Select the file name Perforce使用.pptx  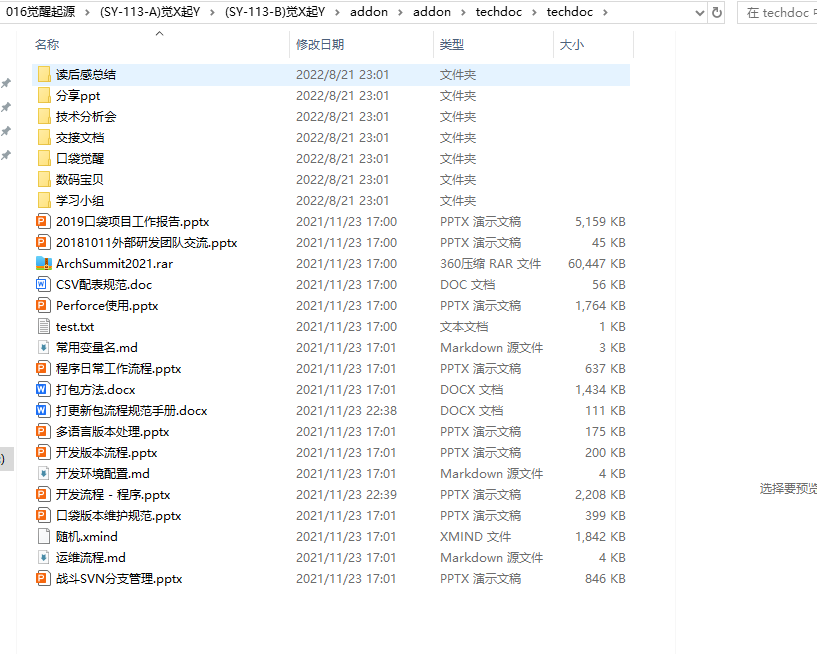point(107,306)
